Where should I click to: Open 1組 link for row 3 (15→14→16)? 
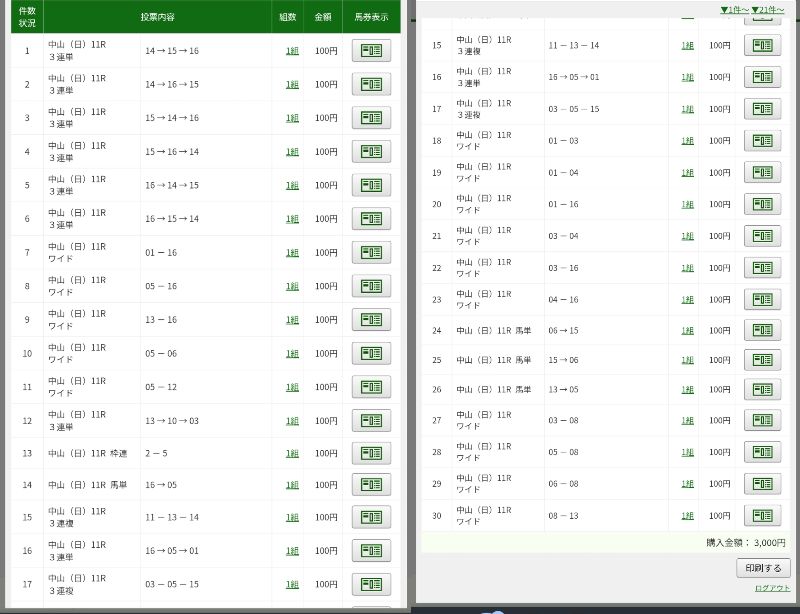292,118
